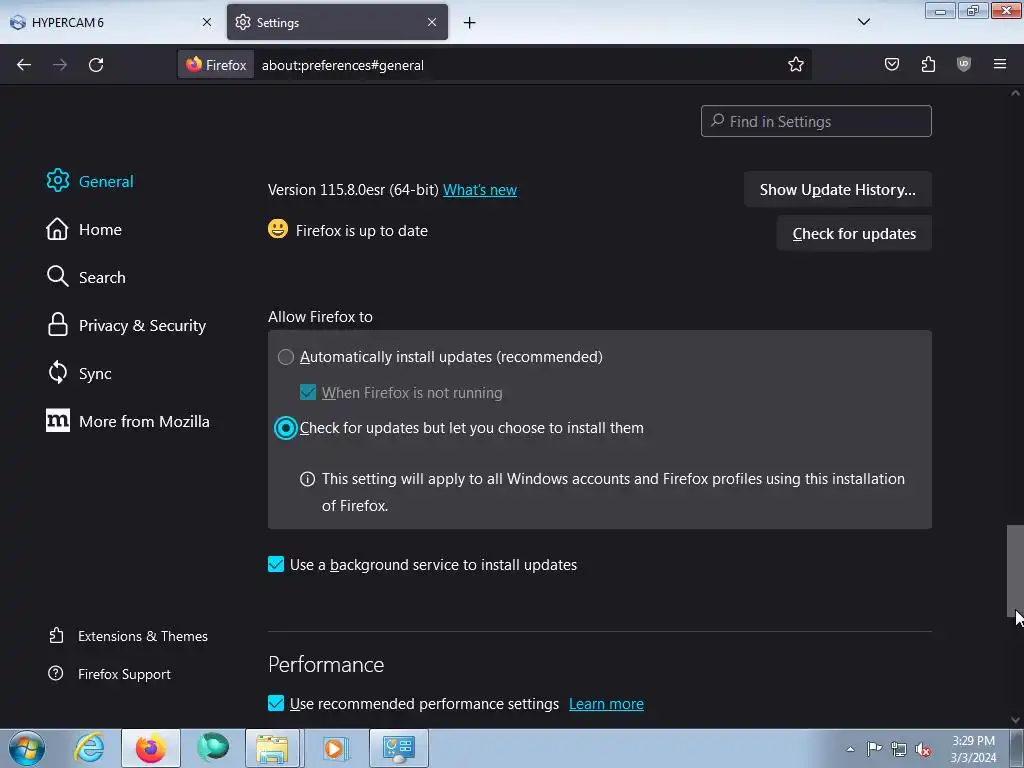Open the teal bird app taskbar icon
1024x768 pixels.
click(213, 748)
